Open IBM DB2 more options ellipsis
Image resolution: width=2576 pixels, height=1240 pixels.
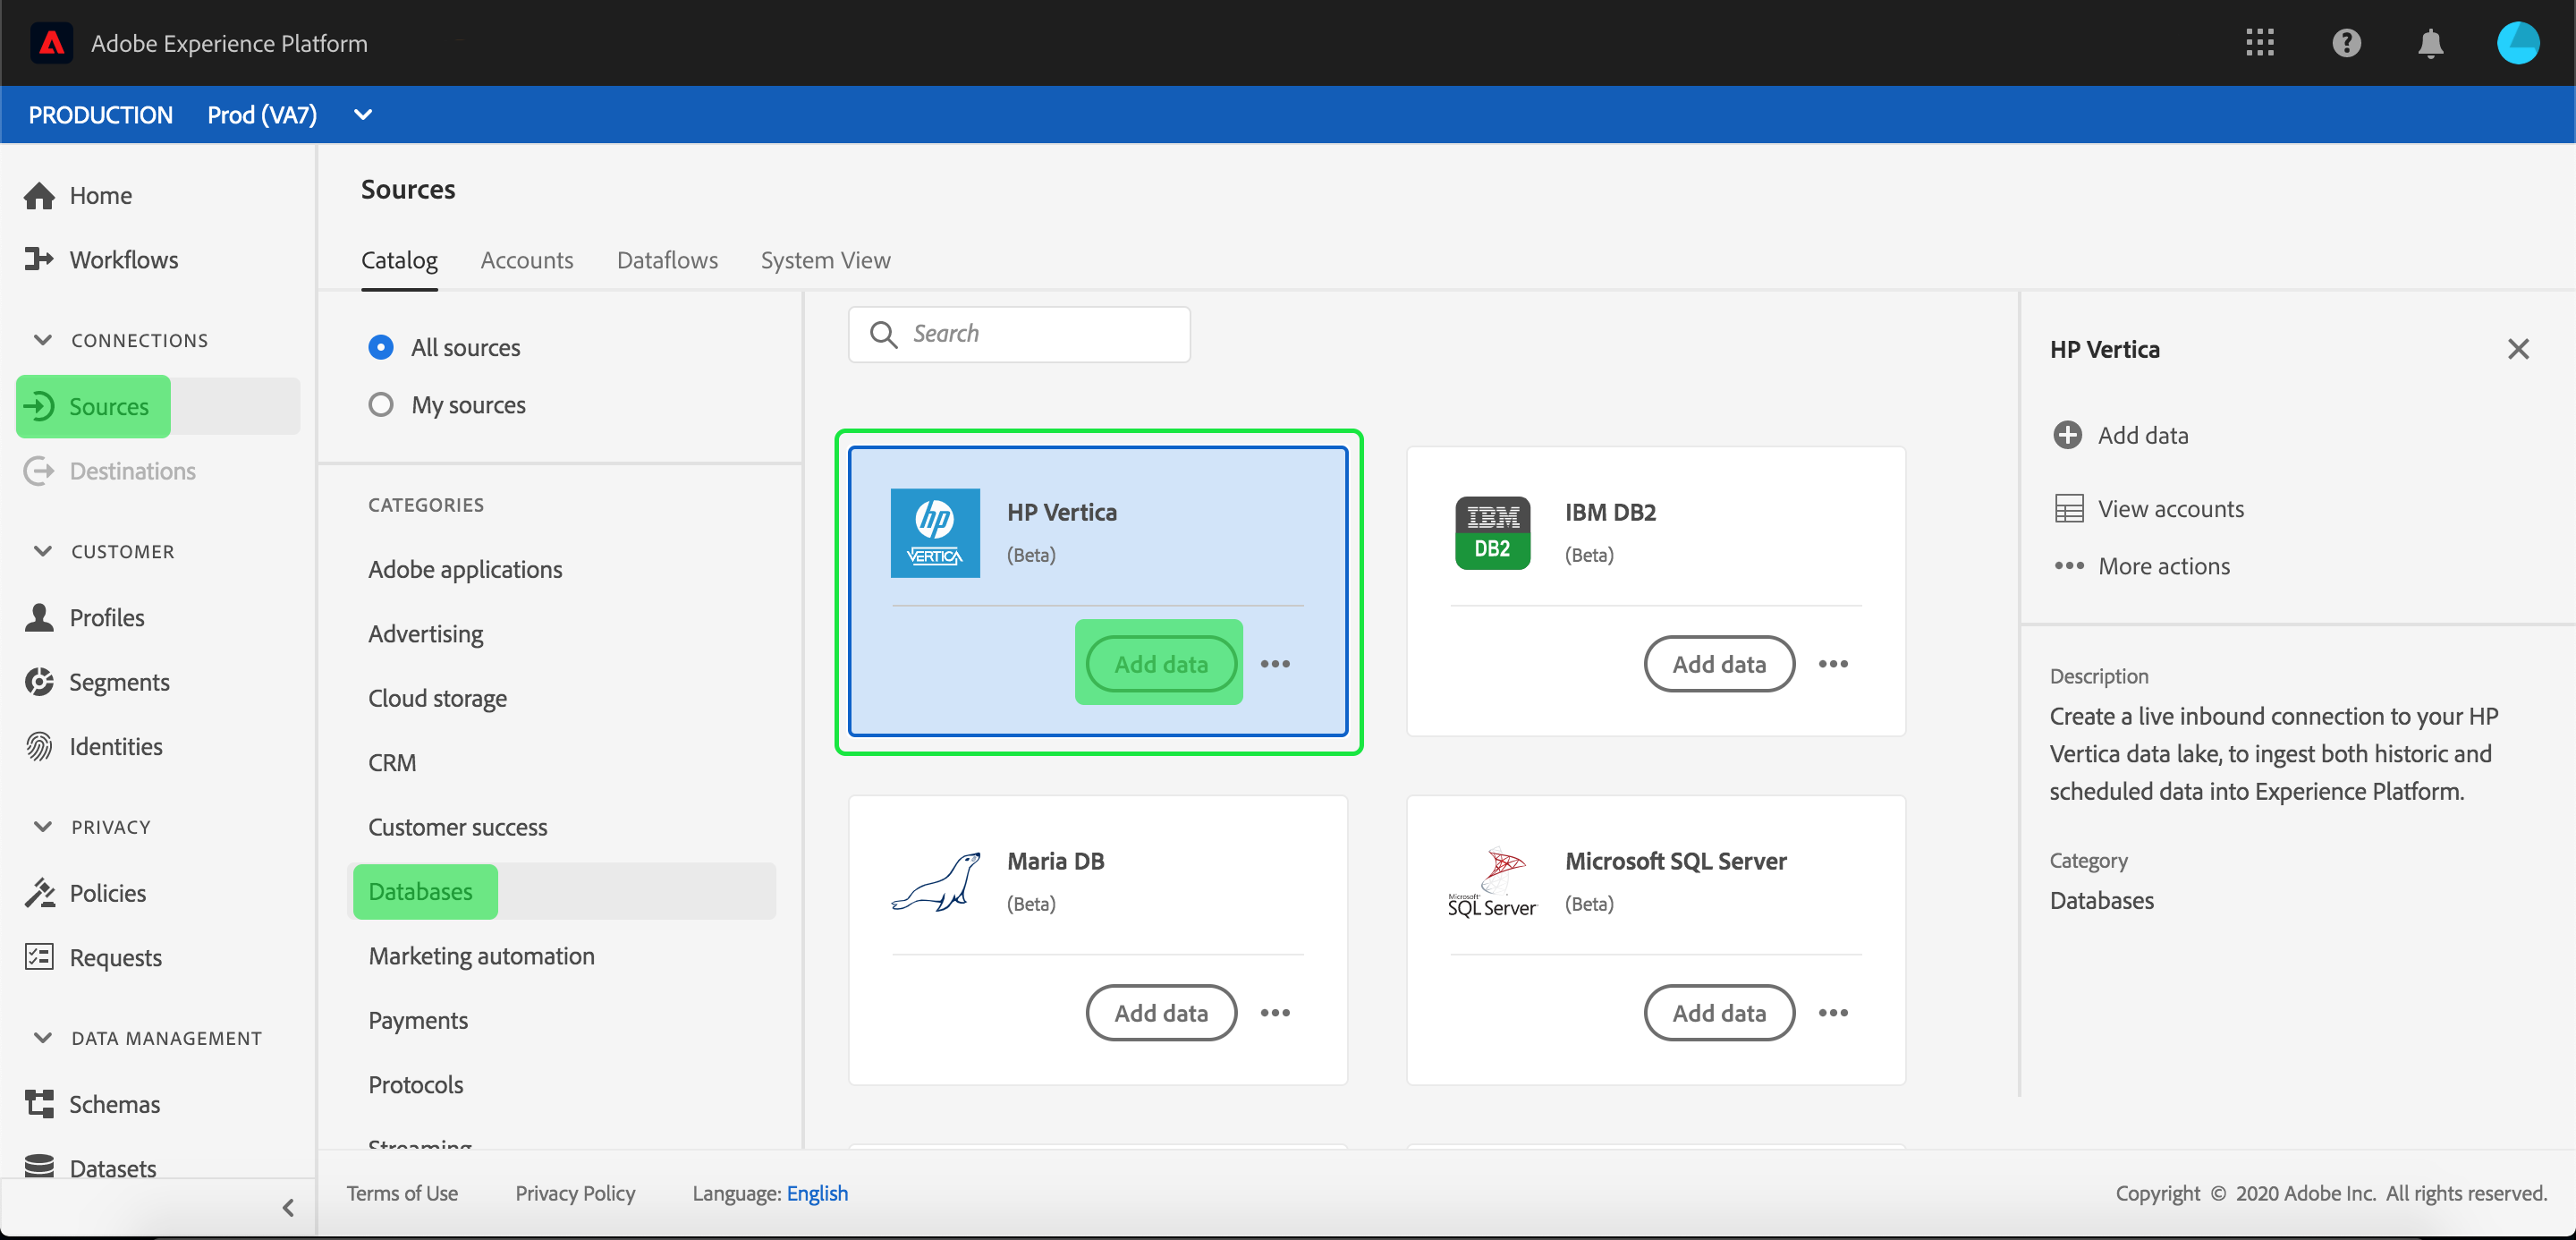tap(1832, 664)
